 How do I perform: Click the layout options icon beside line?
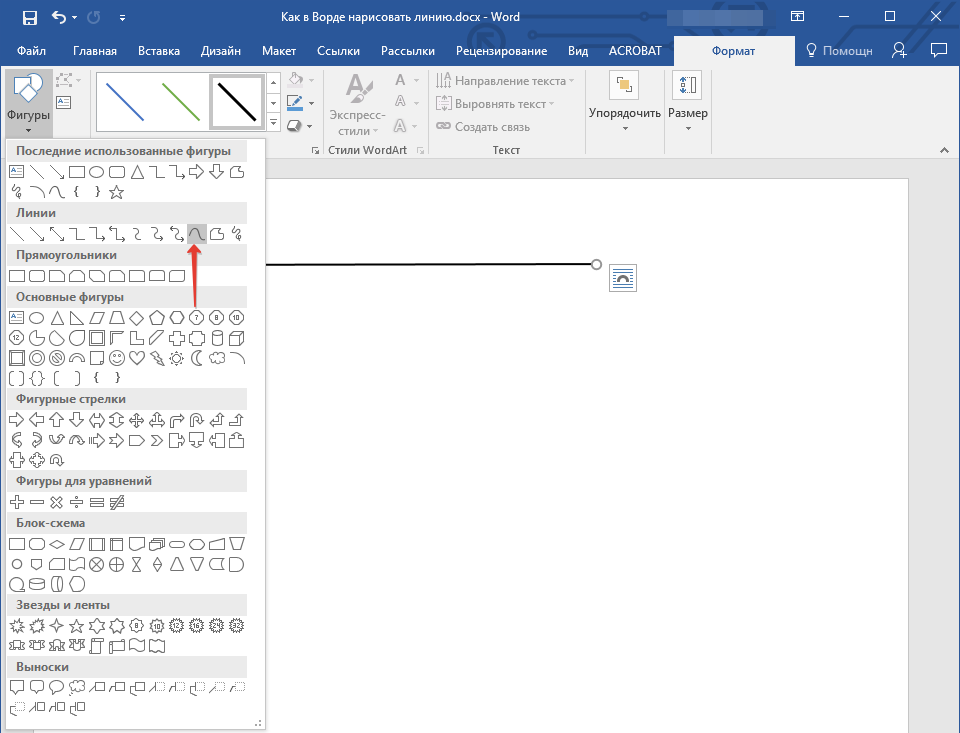coord(623,278)
